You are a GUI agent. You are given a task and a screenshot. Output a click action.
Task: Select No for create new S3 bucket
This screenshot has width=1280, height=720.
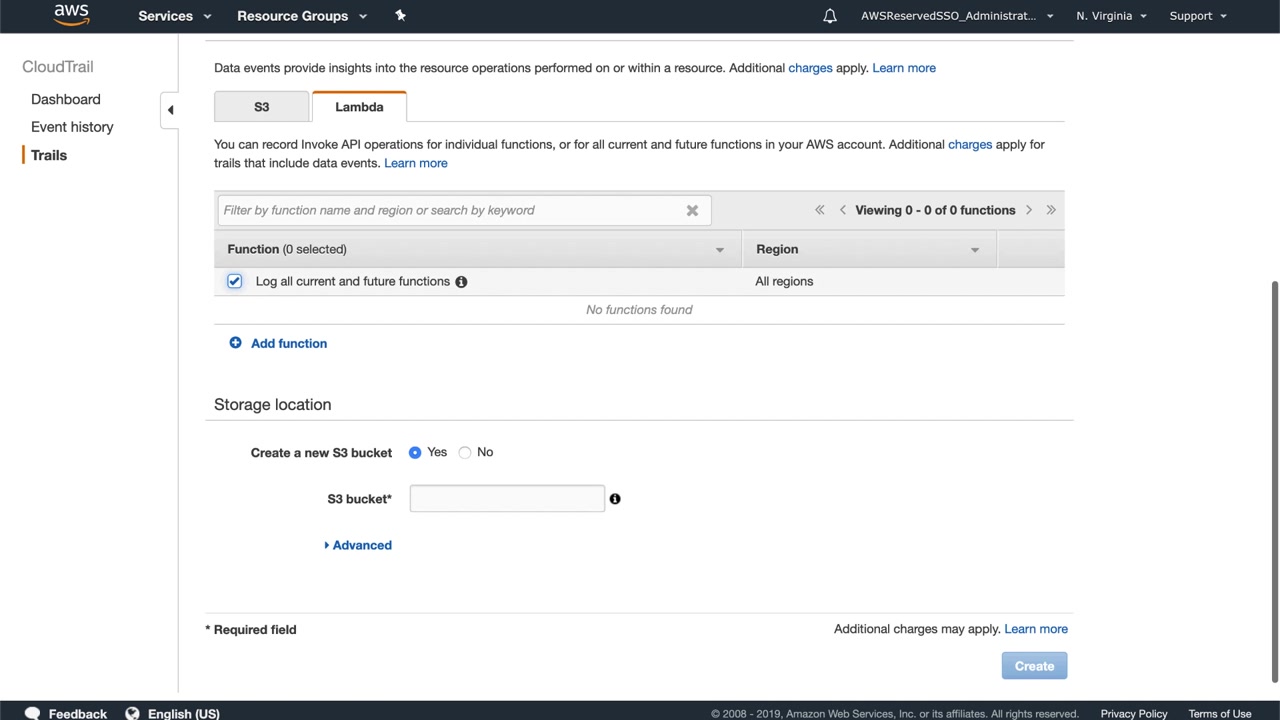(465, 453)
